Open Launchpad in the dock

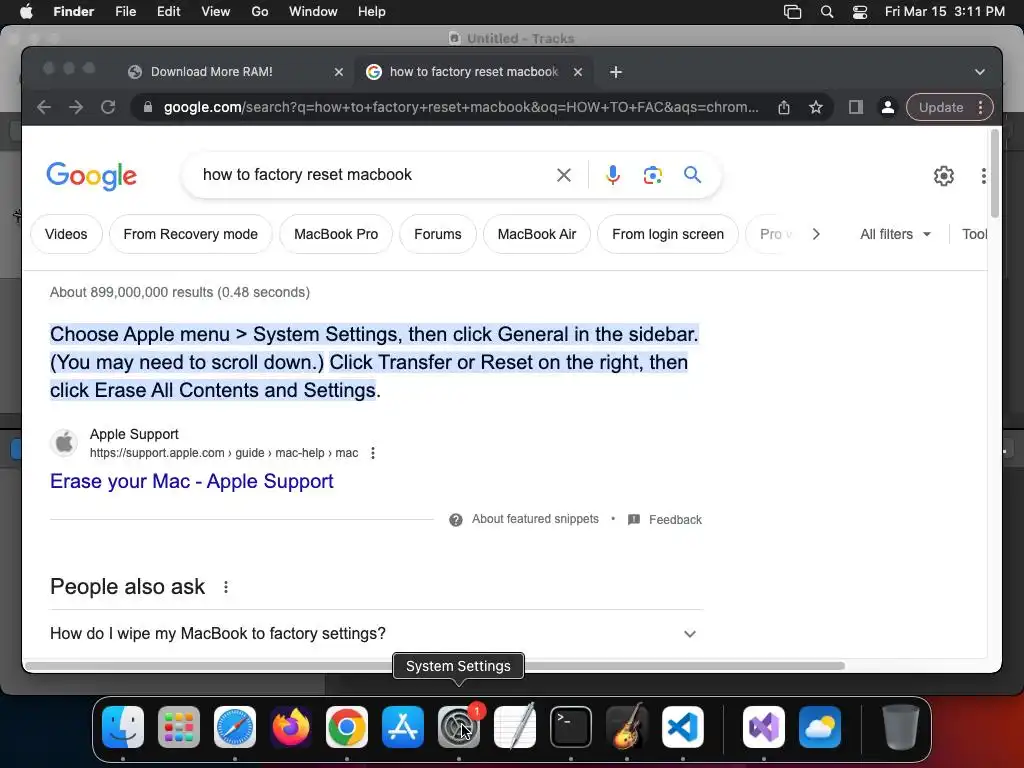pos(179,727)
